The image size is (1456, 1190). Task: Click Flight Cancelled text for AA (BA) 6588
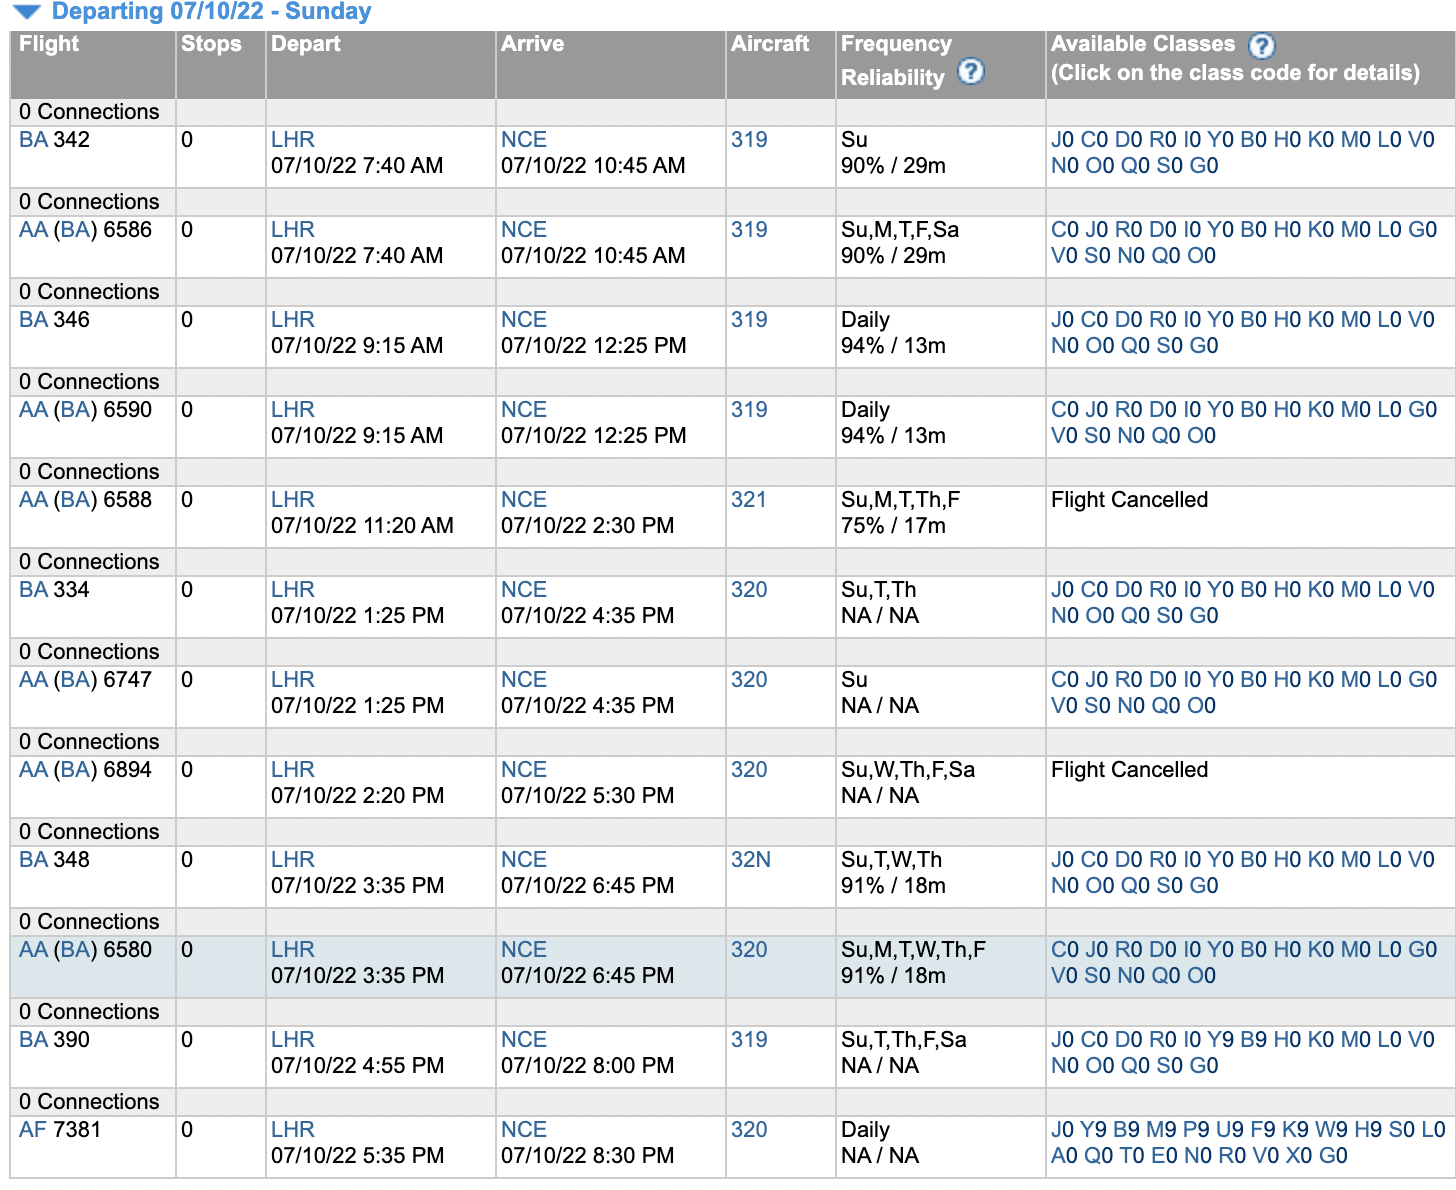(1129, 500)
